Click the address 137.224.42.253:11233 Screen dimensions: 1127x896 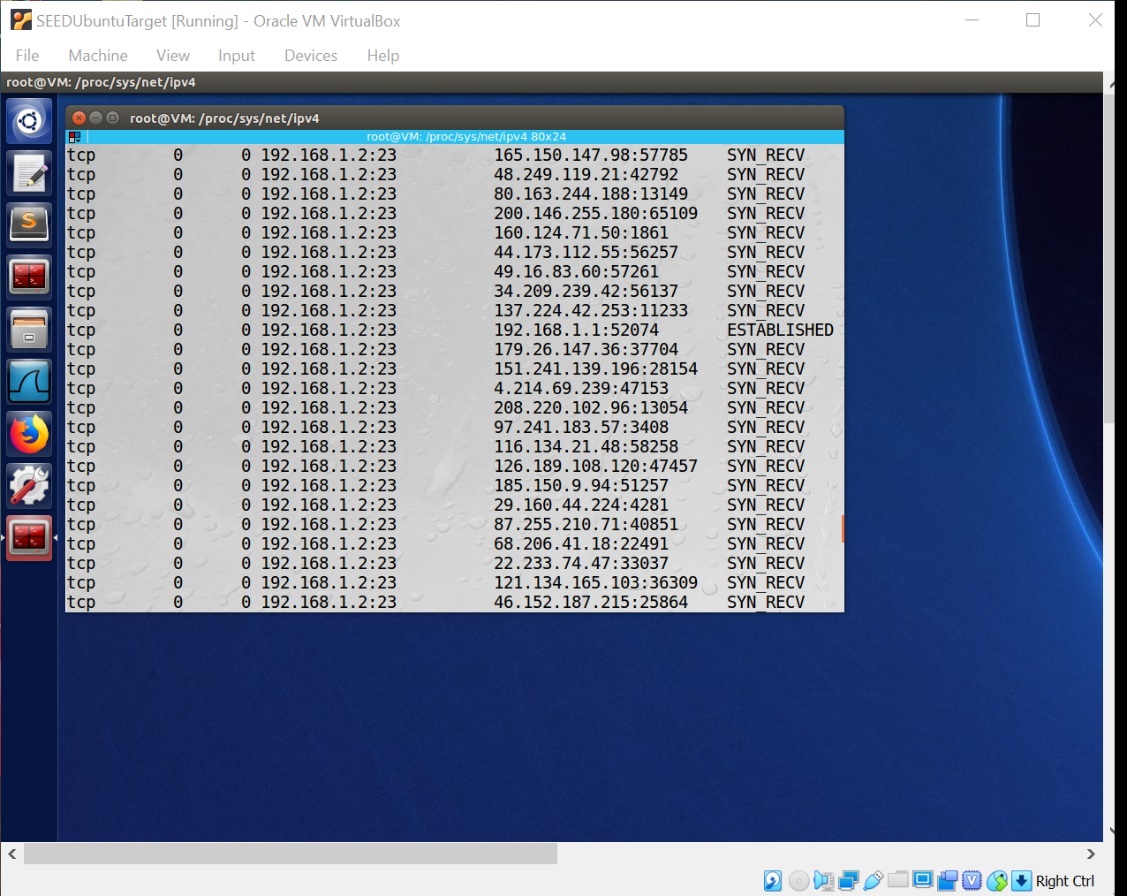590,310
